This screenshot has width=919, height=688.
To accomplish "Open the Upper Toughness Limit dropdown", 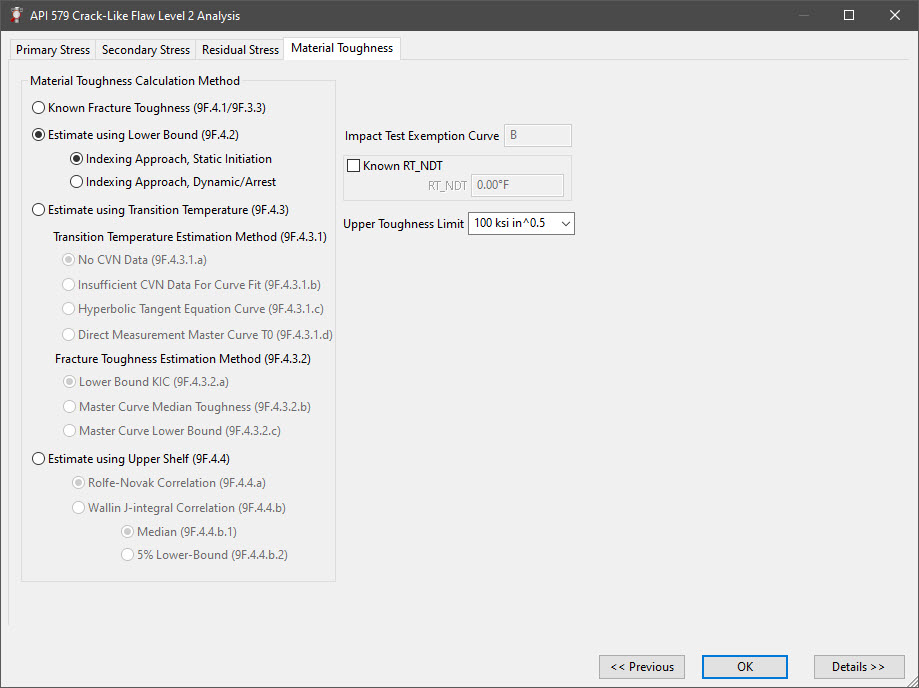I will (x=521, y=223).
